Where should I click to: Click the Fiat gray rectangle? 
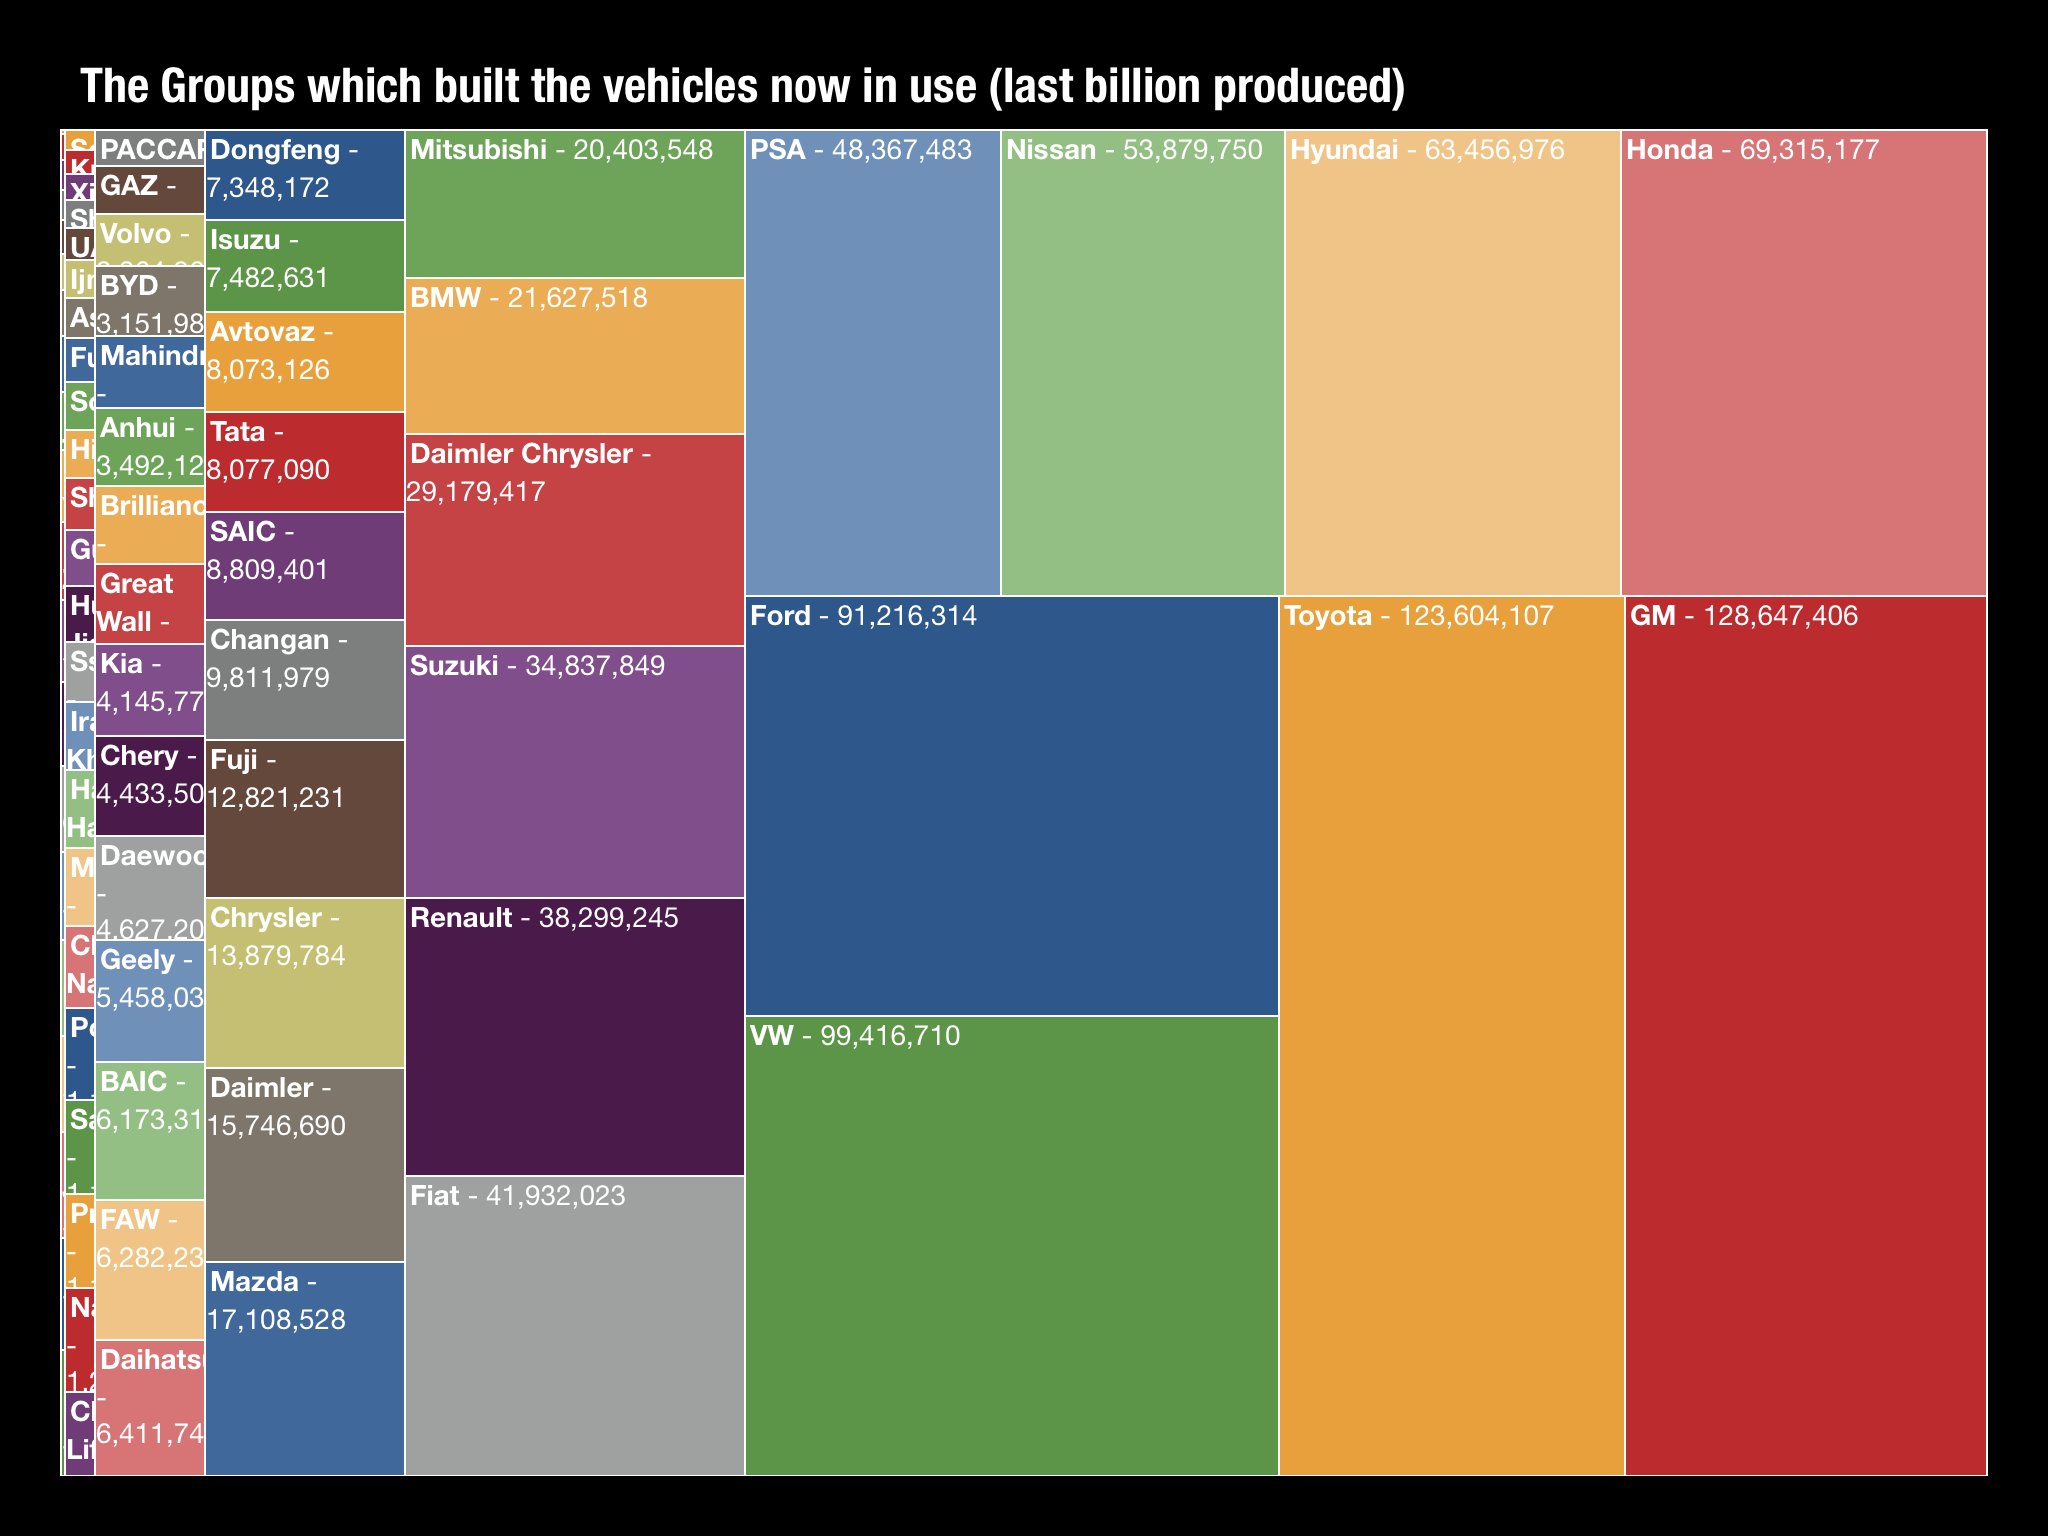(575, 1325)
